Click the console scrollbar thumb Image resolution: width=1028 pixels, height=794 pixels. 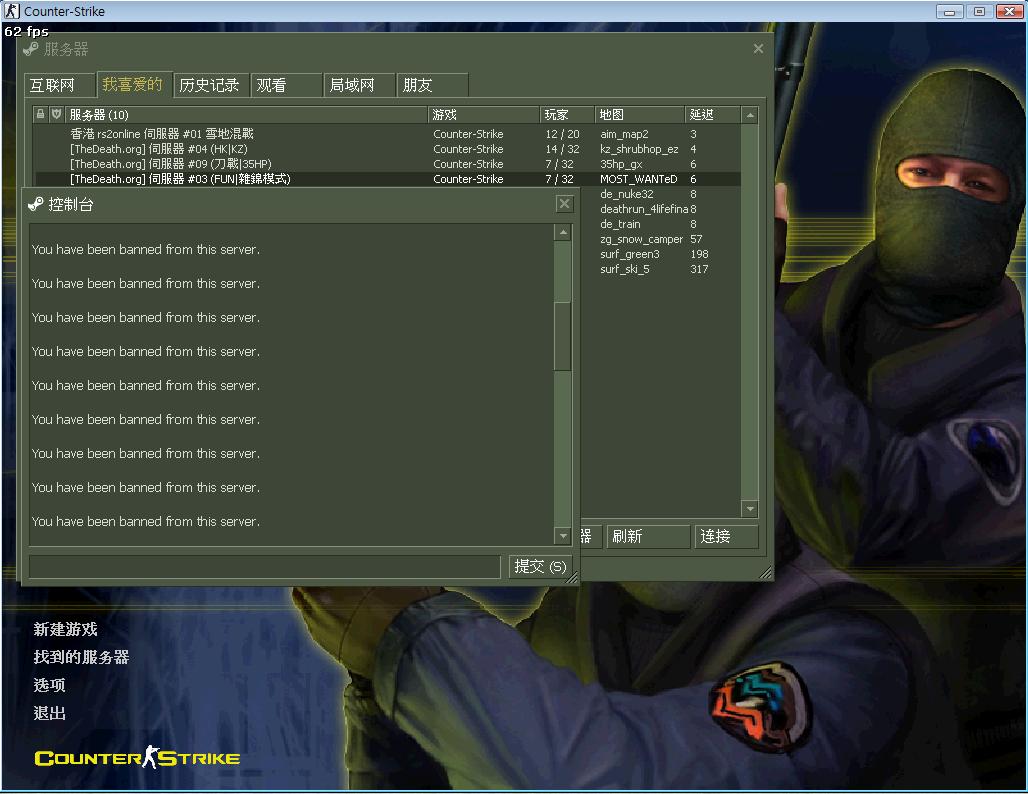(563, 336)
